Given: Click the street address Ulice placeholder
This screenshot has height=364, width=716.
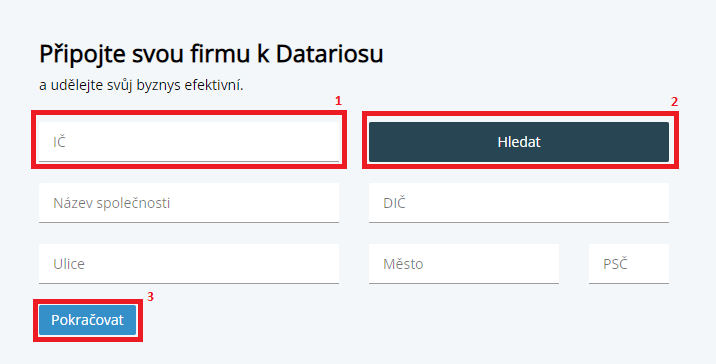Looking at the screenshot, I should (69, 264).
